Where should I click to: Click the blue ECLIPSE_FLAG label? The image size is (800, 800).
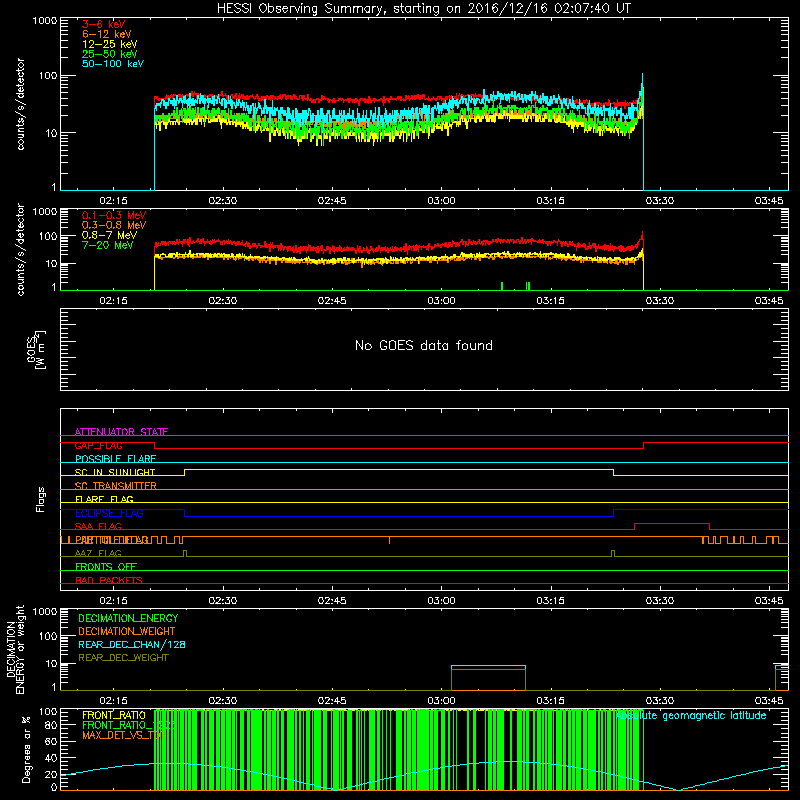109,513
